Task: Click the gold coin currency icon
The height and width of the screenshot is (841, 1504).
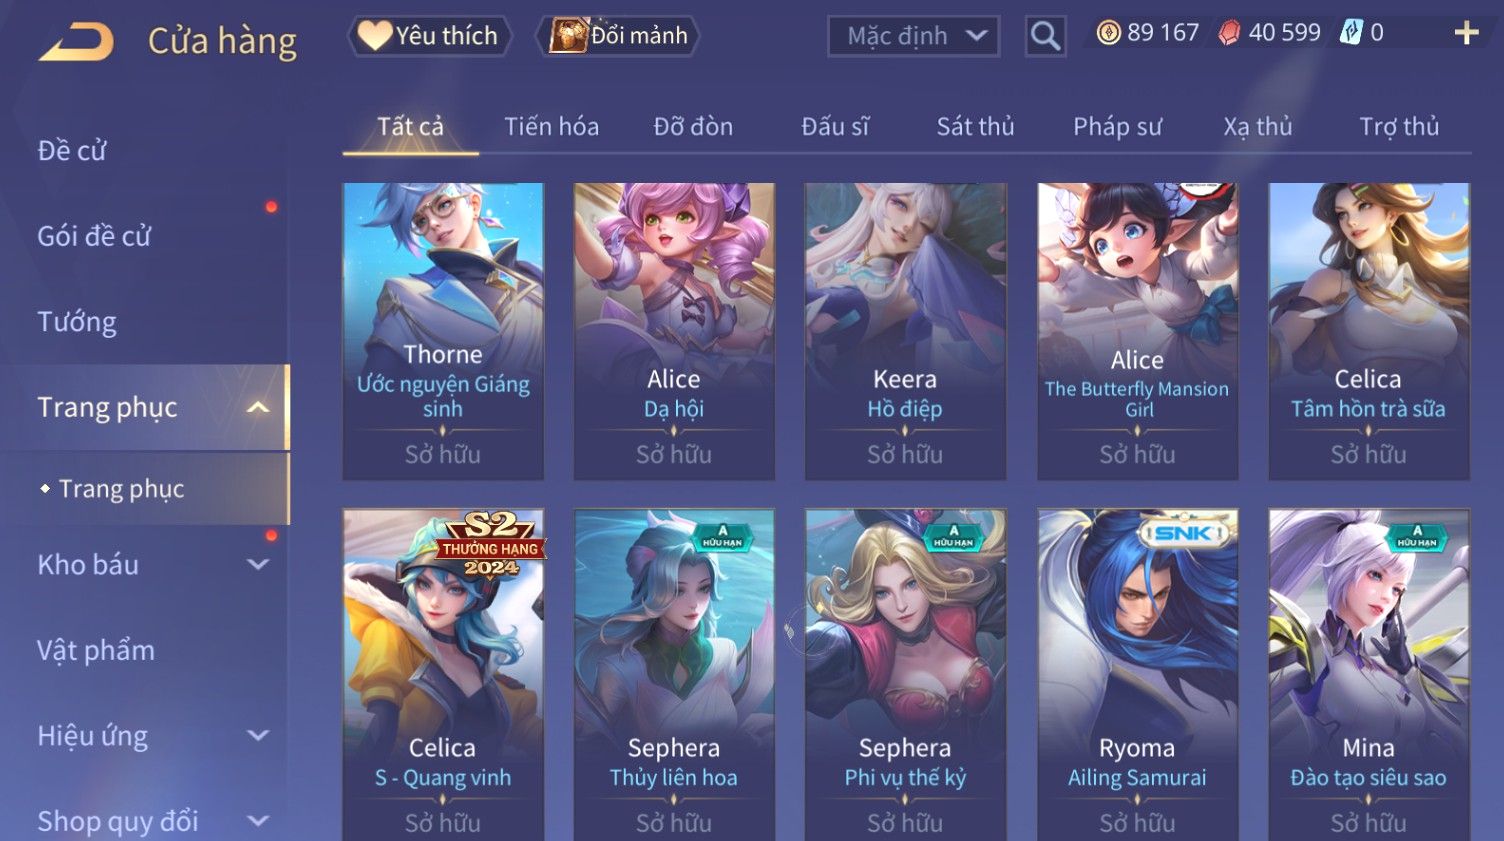Action: point(1108,33)
